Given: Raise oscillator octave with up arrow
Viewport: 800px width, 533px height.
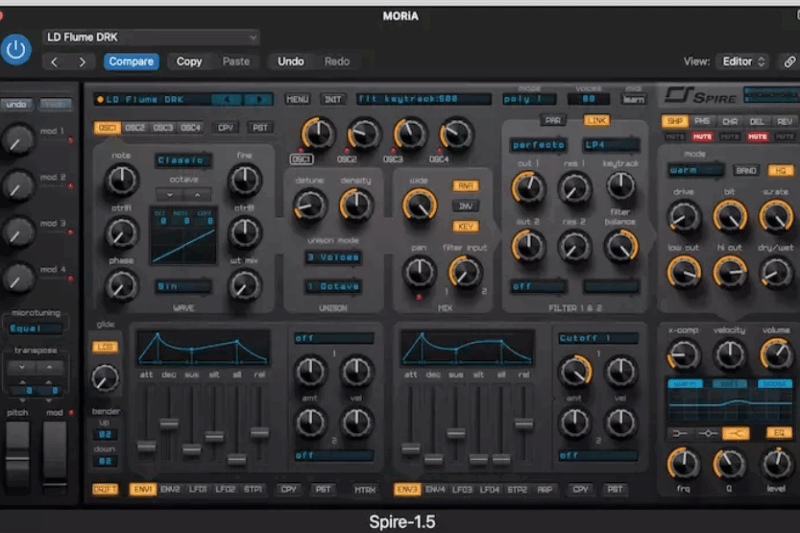Looking at the screenshot, I should 197,194.
